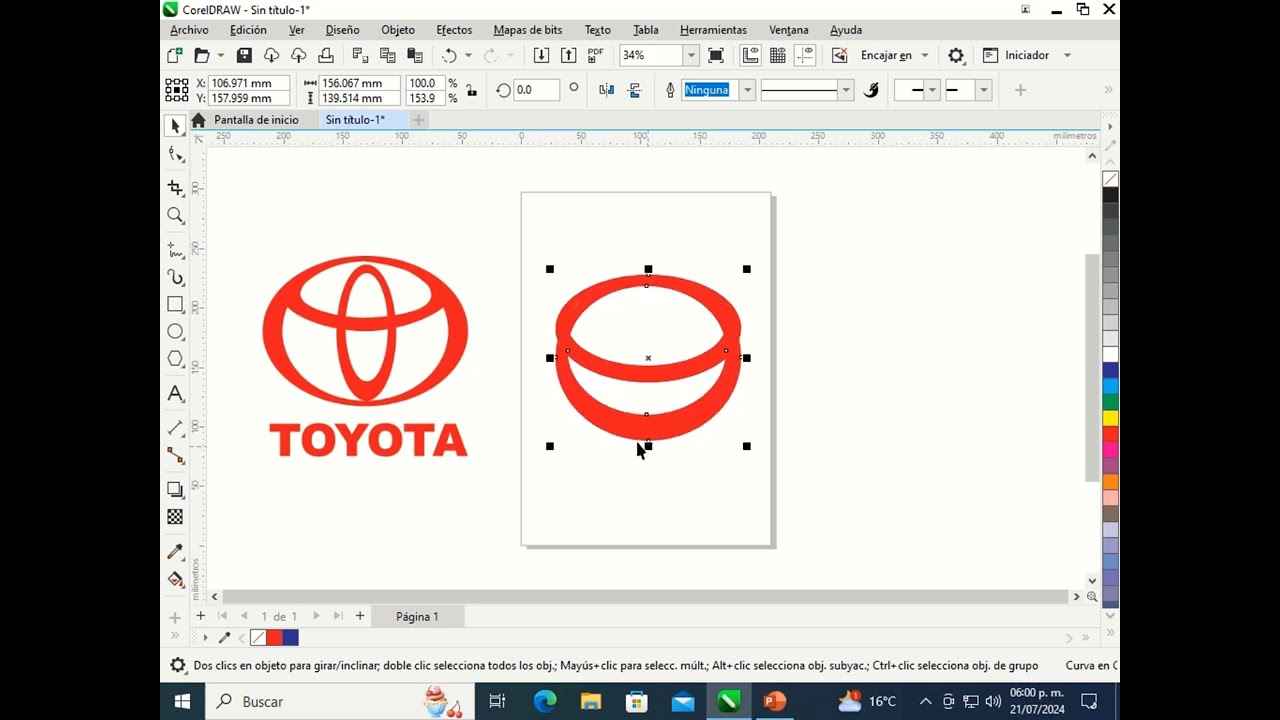1280x720 pixels.
Task: Go to the last page arrow
Action: click(x=338, y=616)
